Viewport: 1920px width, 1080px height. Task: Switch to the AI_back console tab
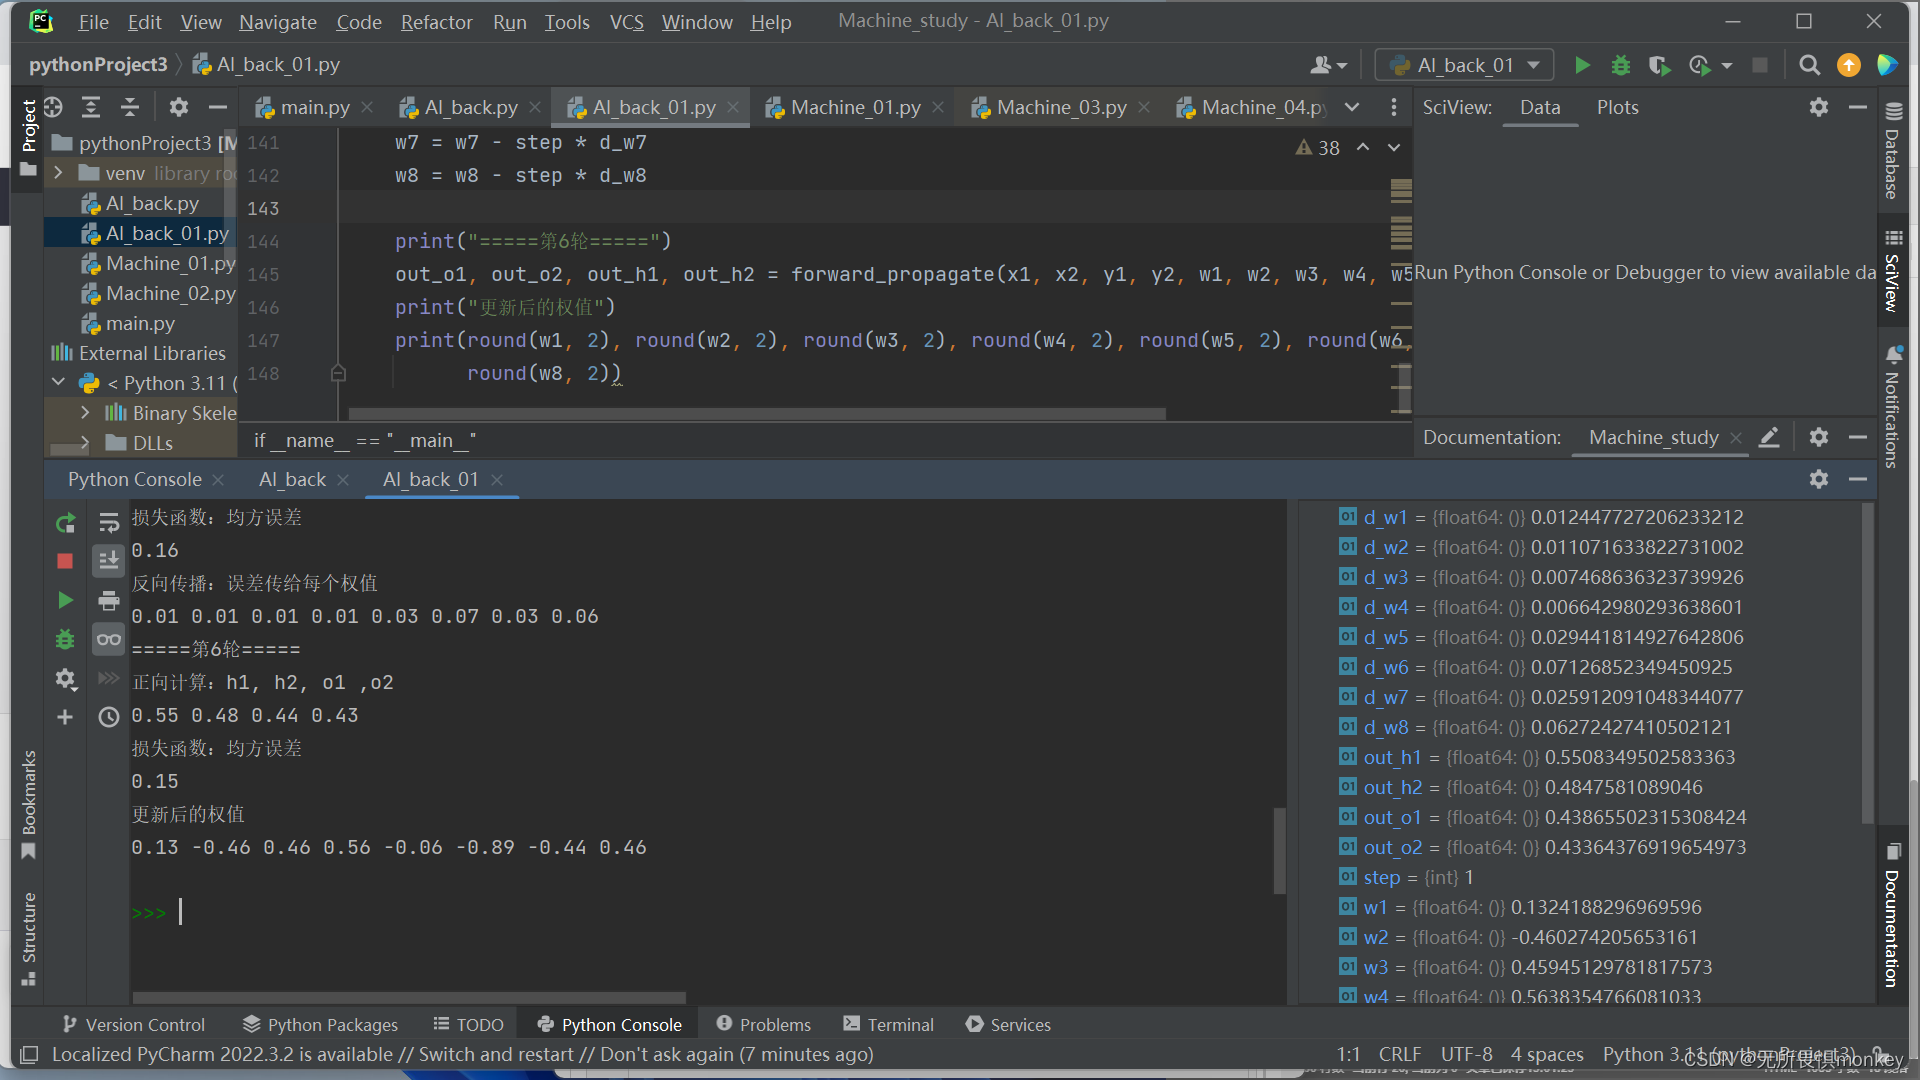(x=292, y=479)
